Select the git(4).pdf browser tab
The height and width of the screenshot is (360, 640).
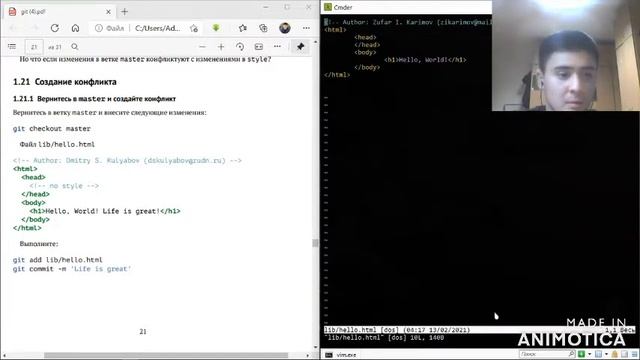pyautogui.click(x=59, y=12)
